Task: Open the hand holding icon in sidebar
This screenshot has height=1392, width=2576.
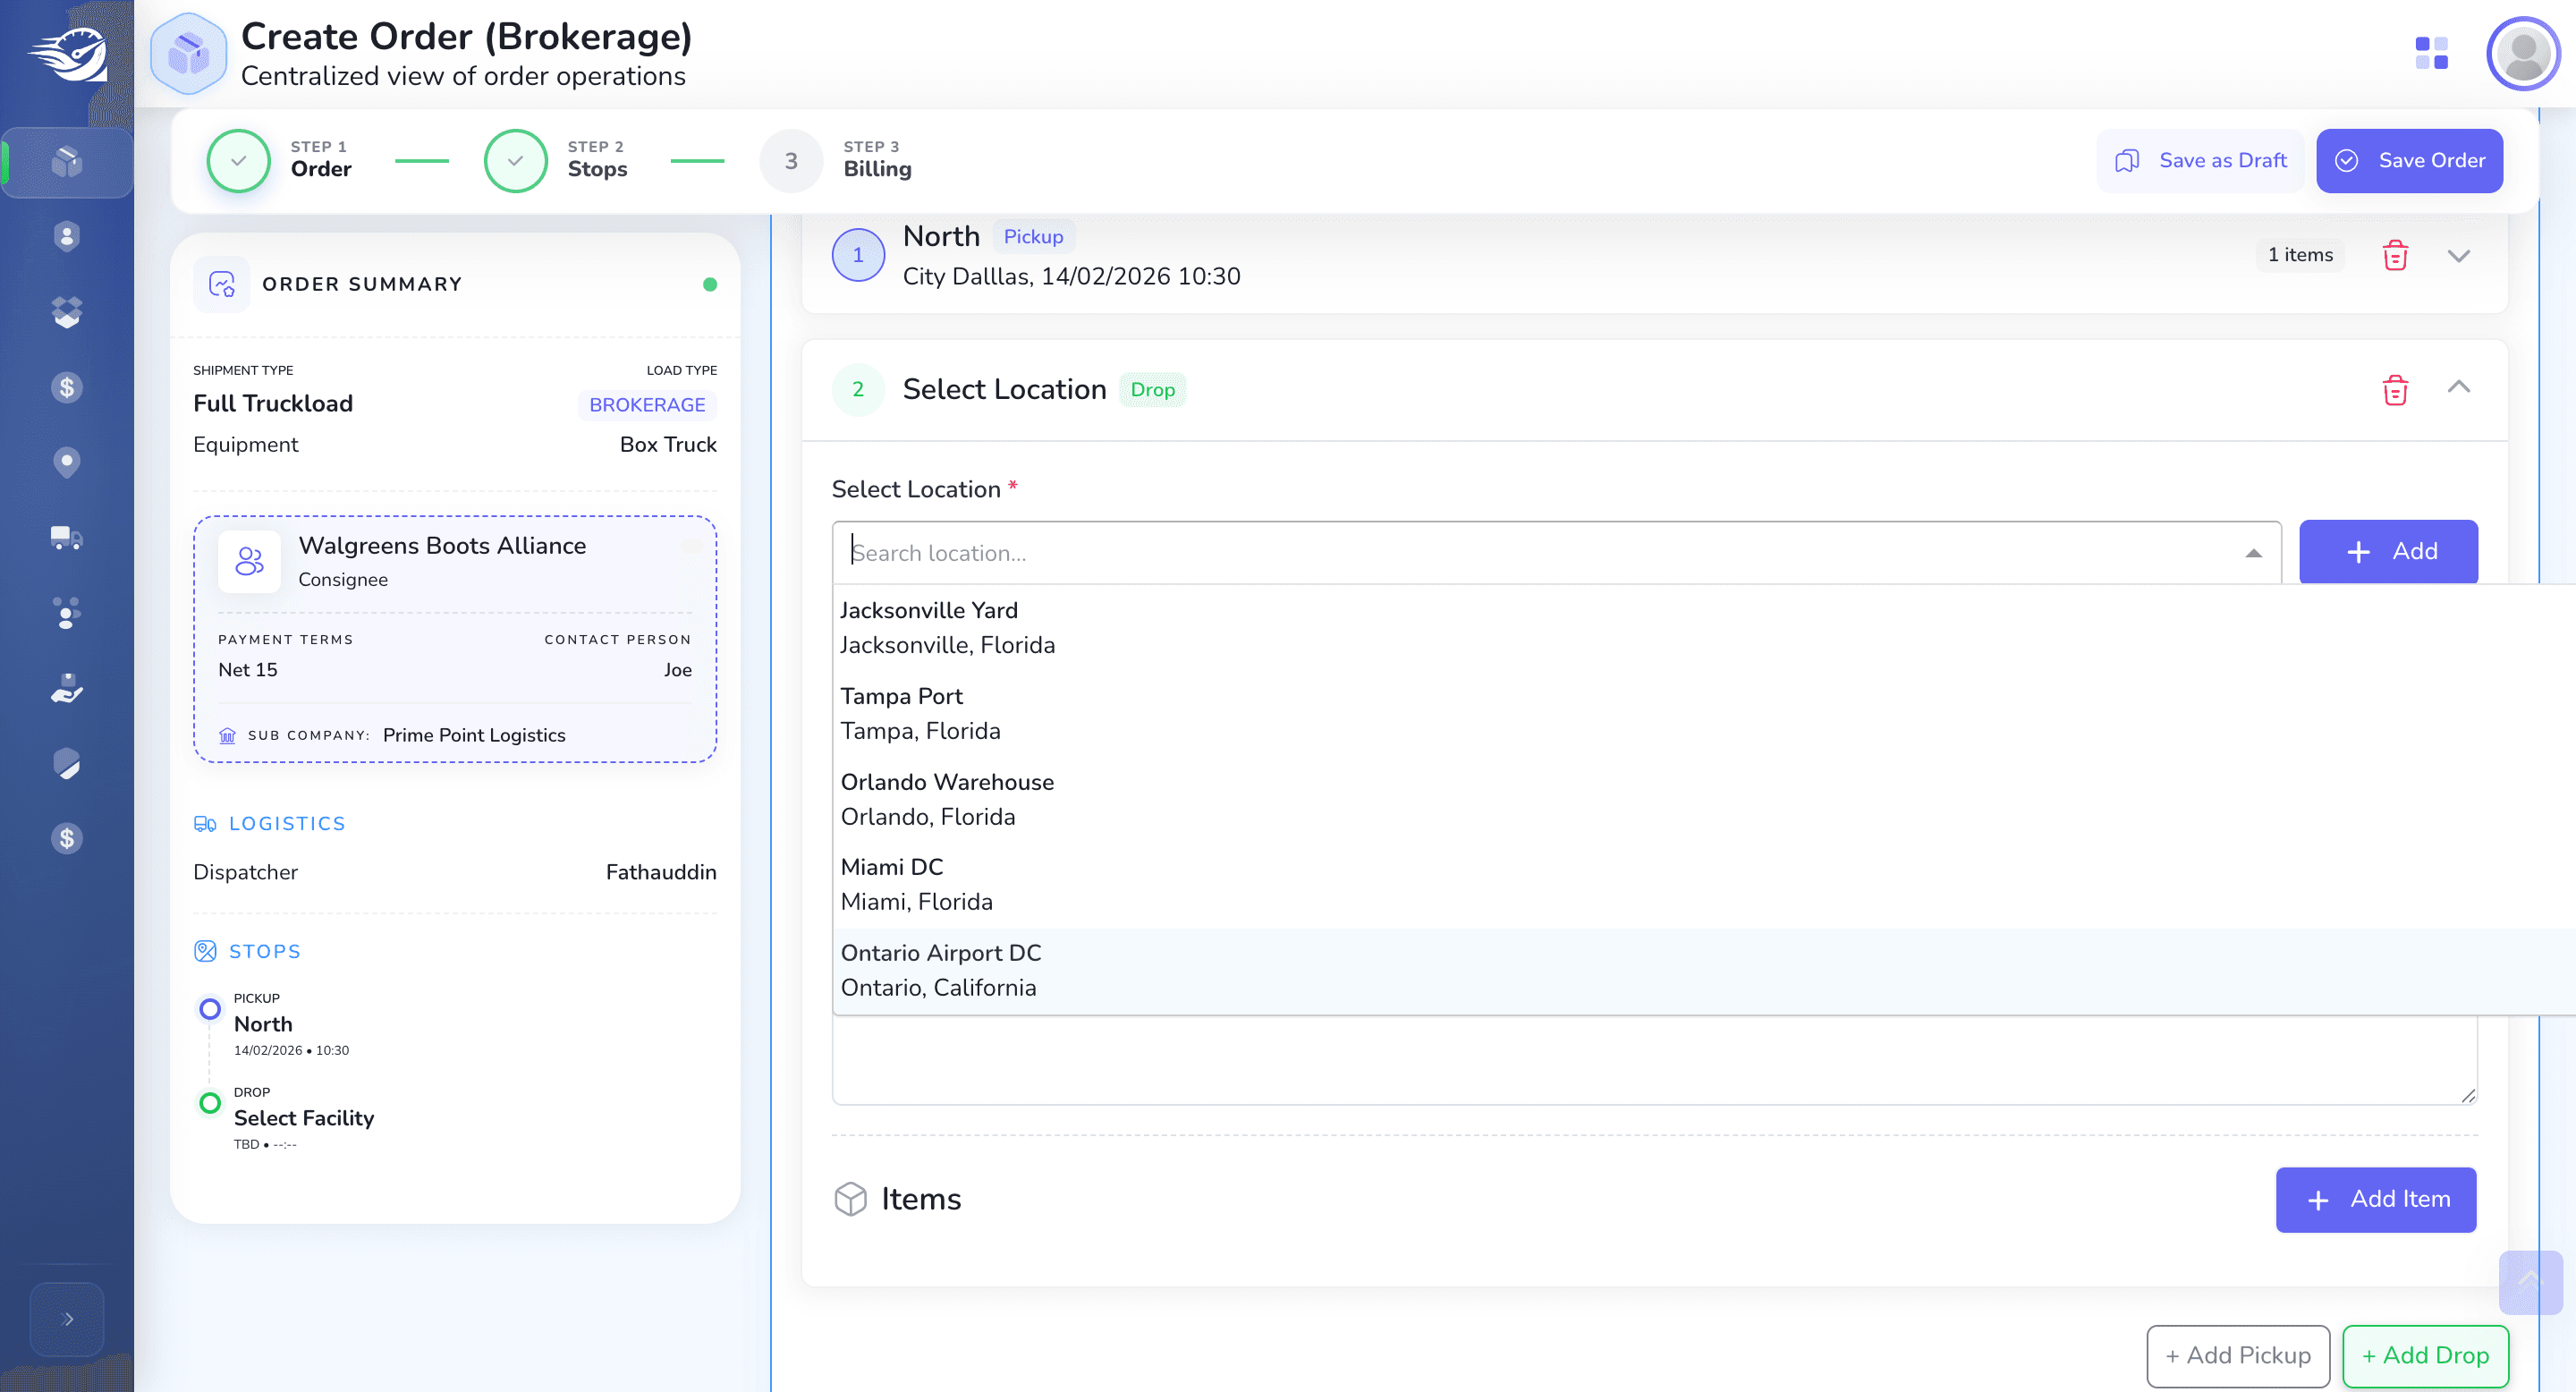Action: point(67,689)
